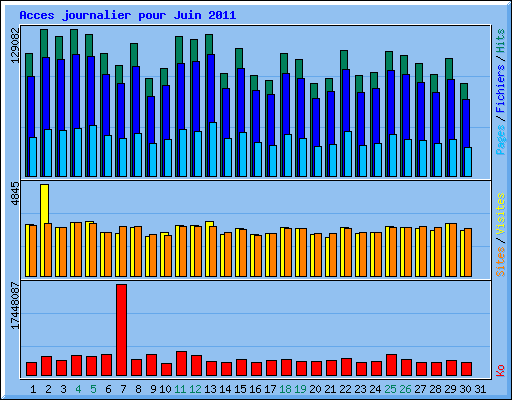
Task: Click the y-axis value 17448087
Action: (15, 306)
